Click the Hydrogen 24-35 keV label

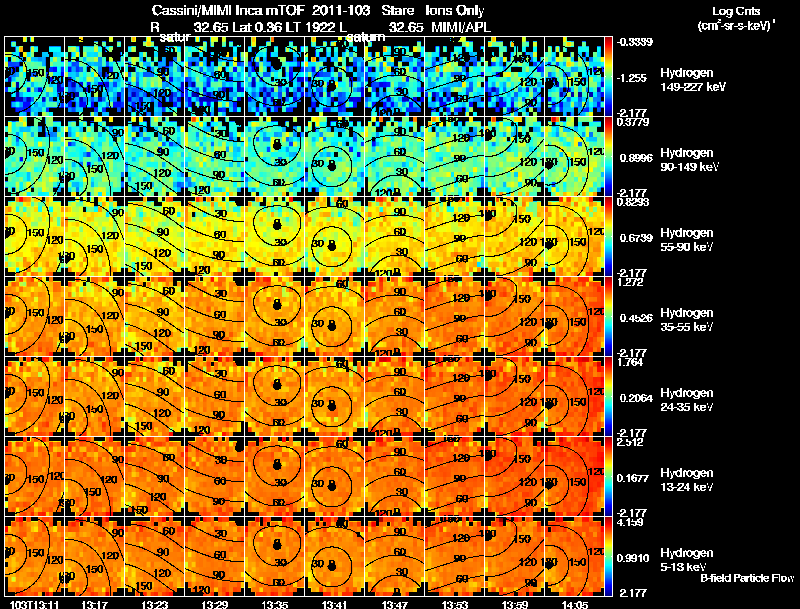tap(687, 400)
